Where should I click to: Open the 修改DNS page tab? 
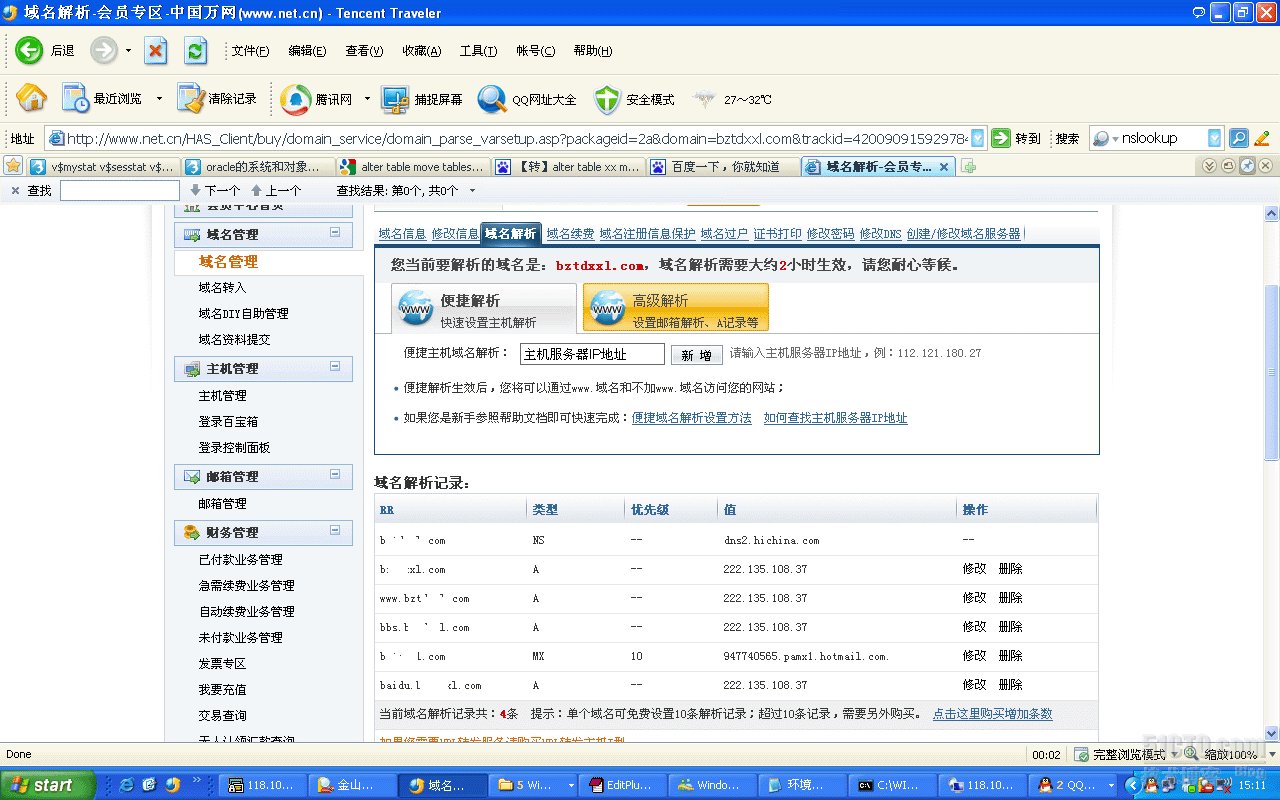[x=880, y=234]
